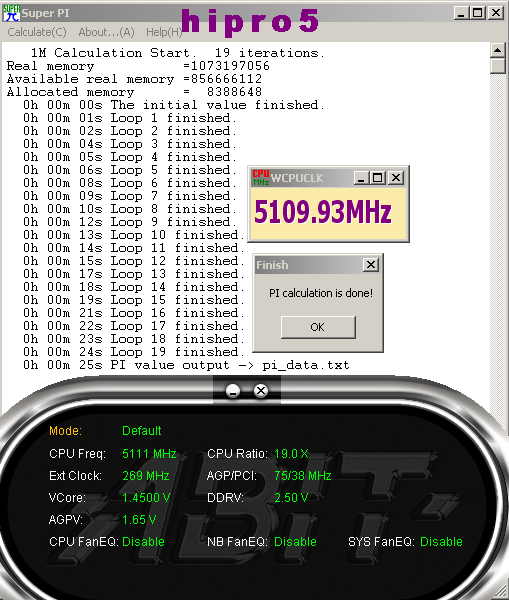Click the 'Loop 10 finished' line
This screenshot has width=509, height=600.
[x=134, y=235]
